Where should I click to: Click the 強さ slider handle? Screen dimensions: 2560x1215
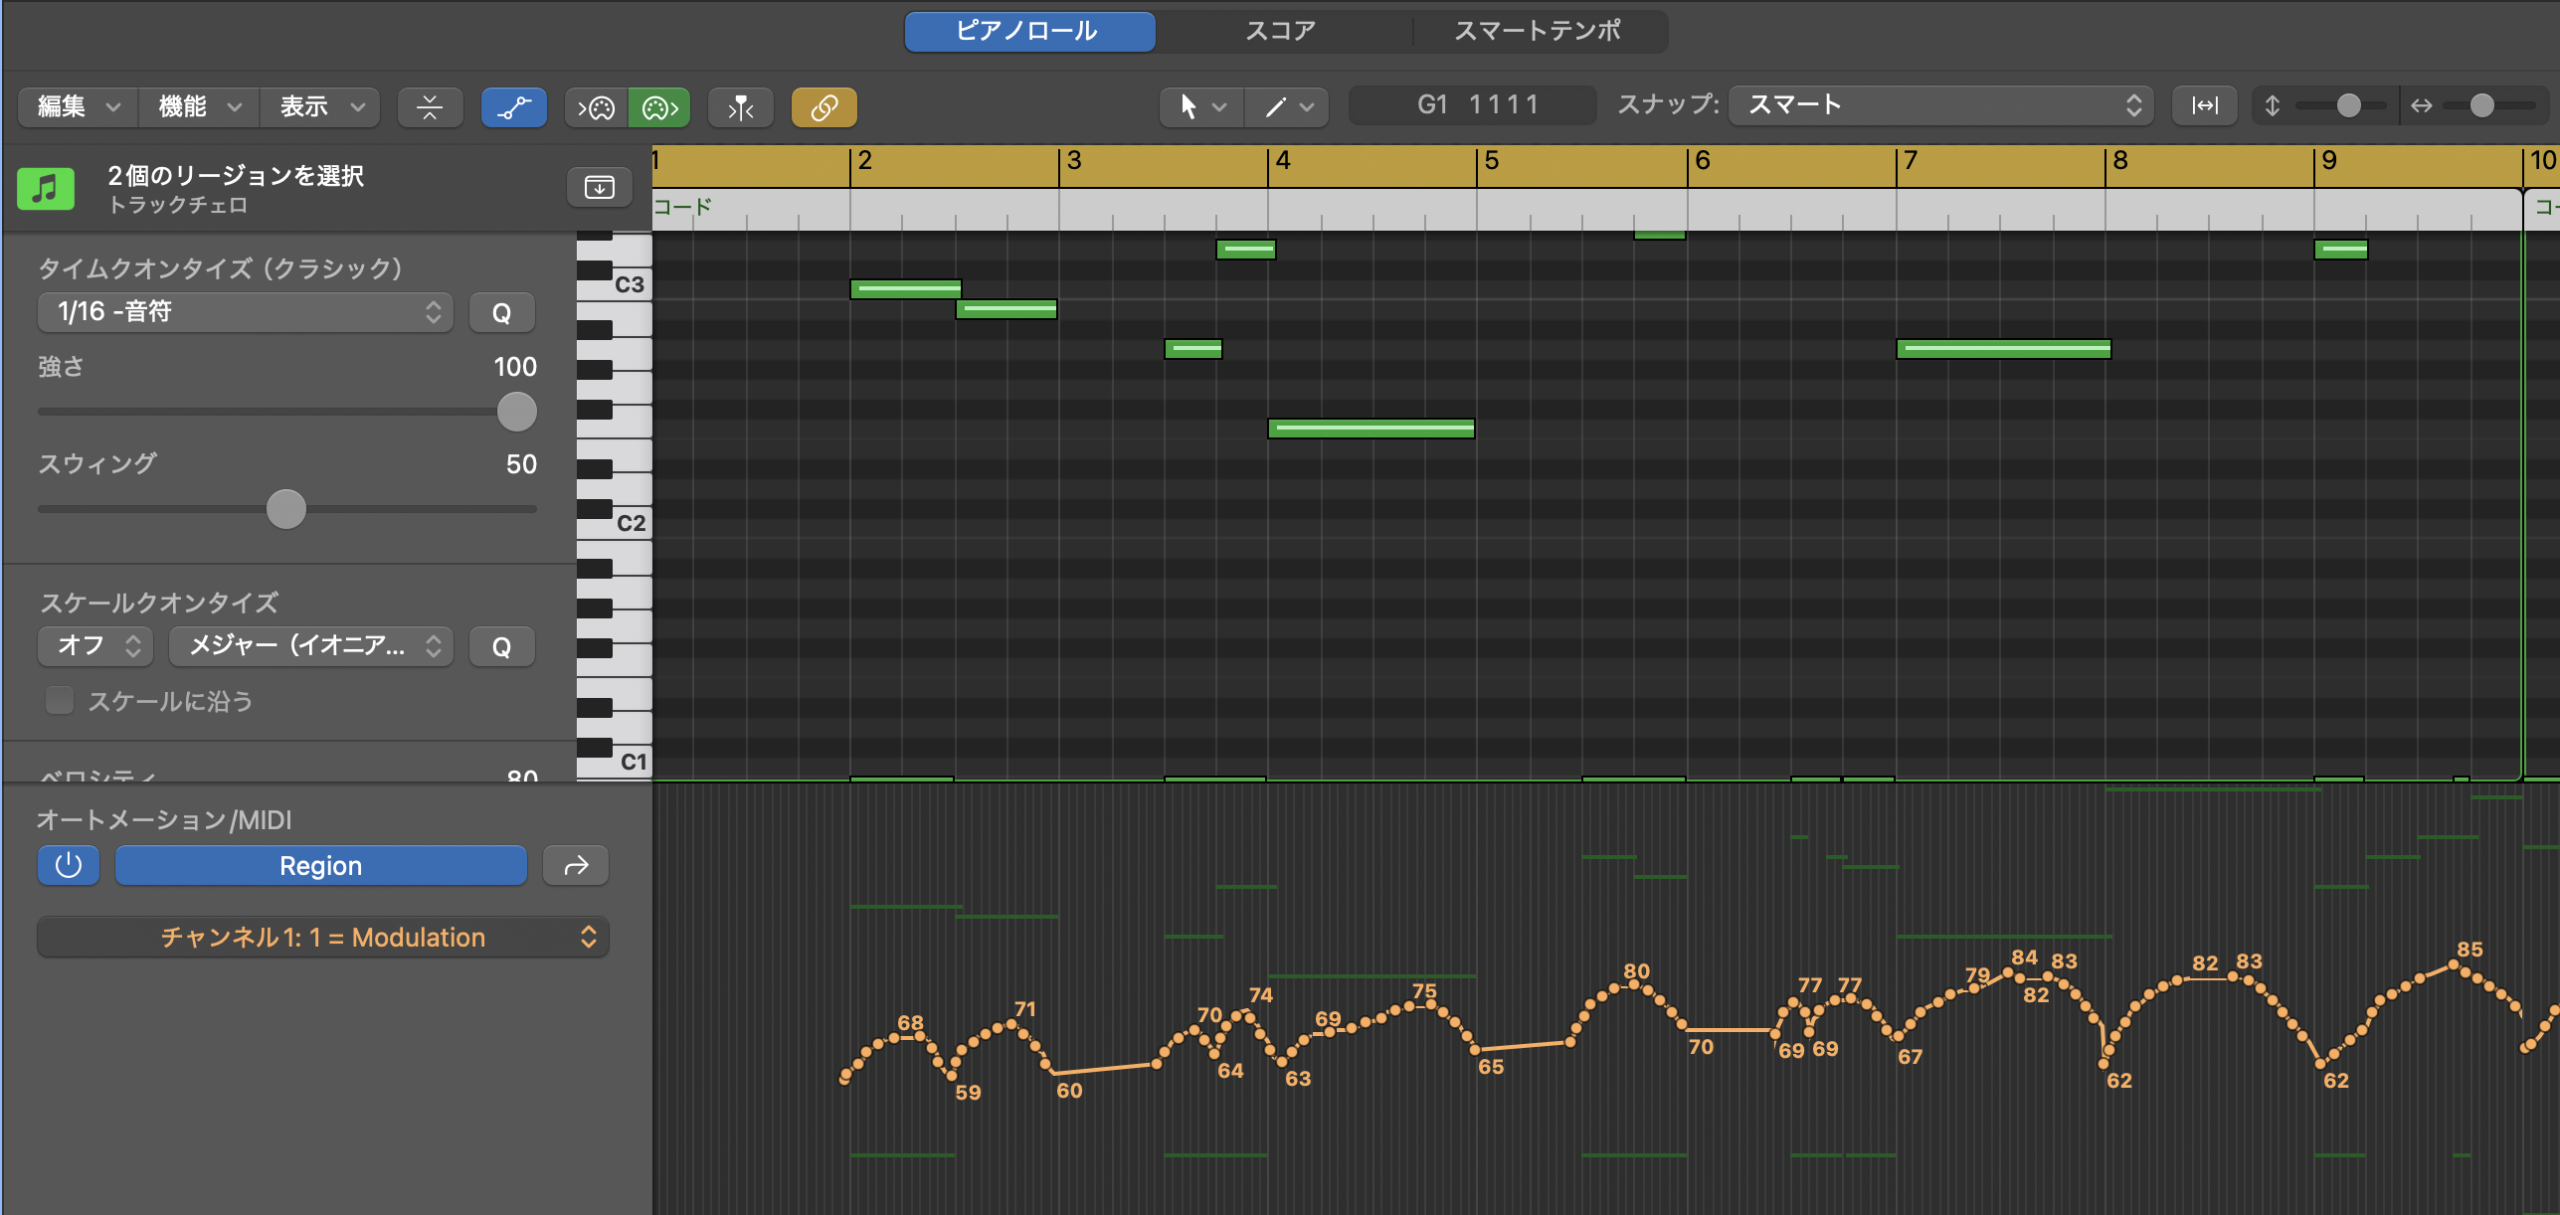pos(517,412)
